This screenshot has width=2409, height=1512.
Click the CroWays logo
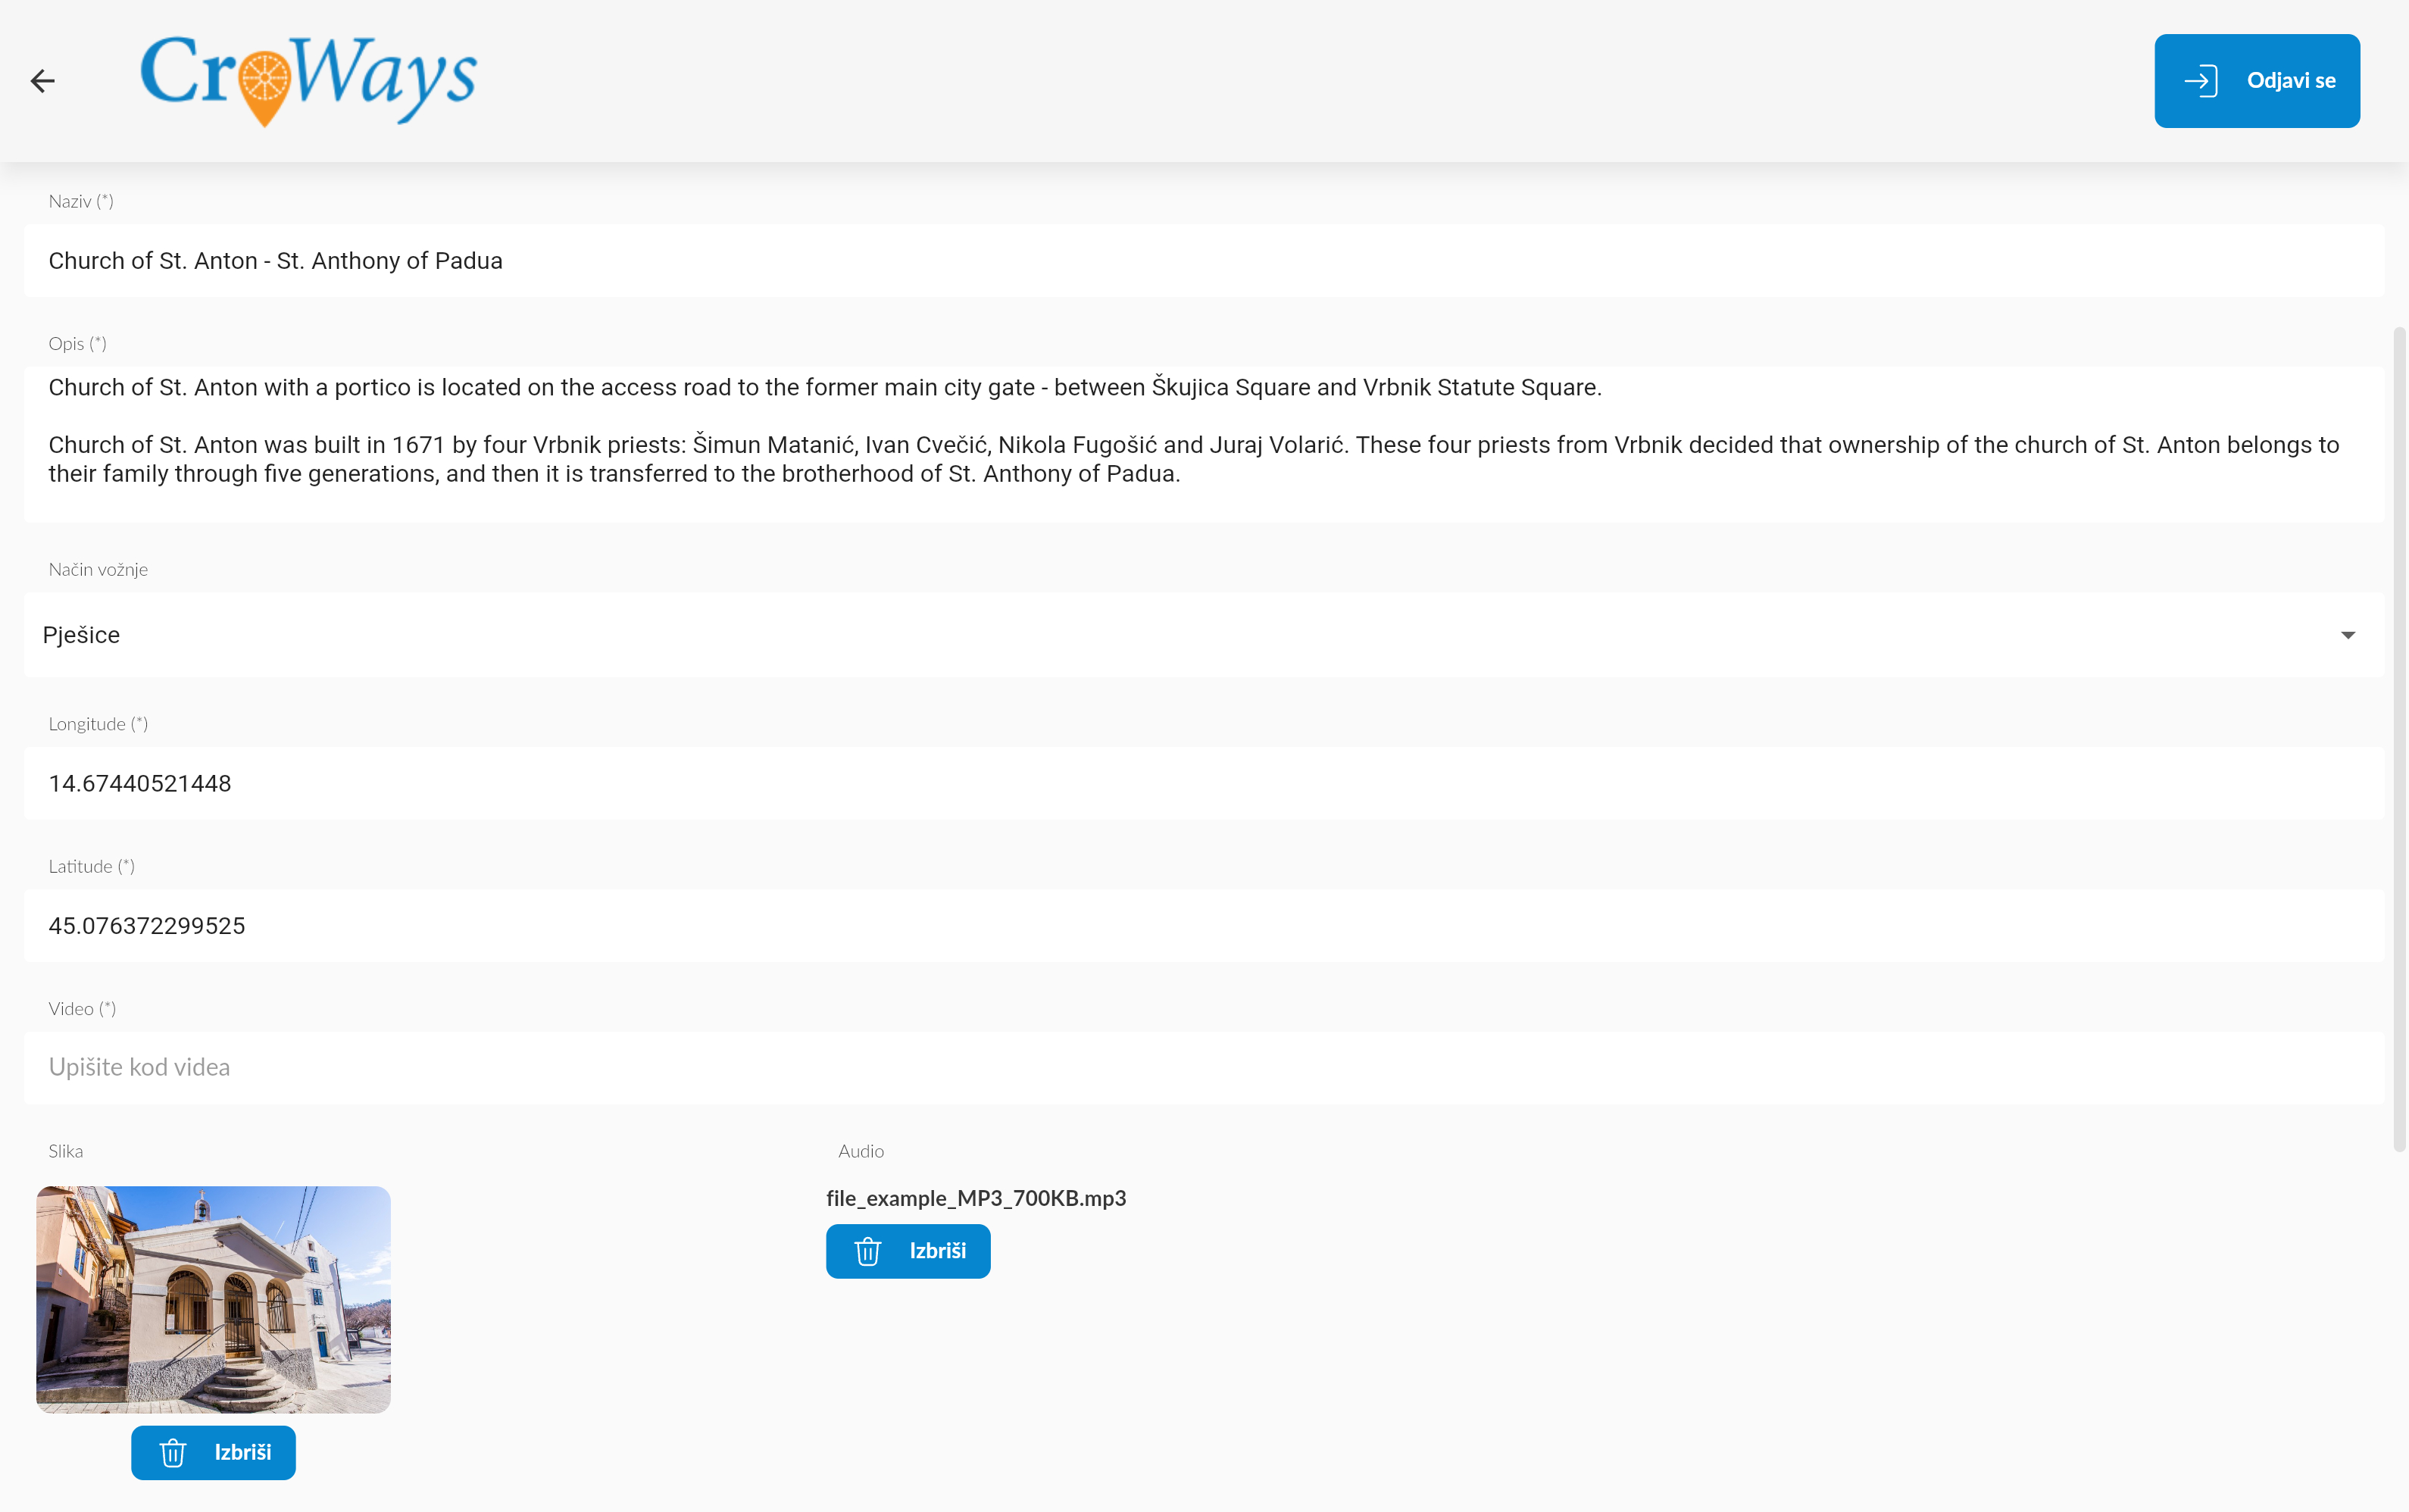pos(308,80)
